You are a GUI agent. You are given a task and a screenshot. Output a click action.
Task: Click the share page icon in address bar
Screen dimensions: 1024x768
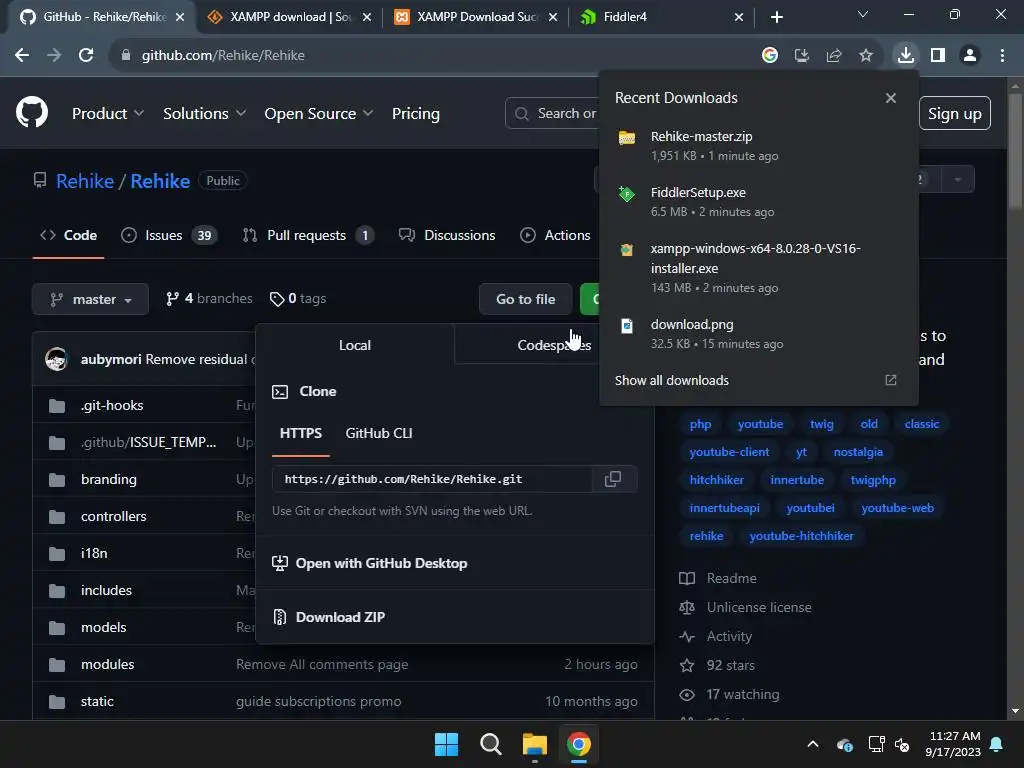pyautogui.click(x=833, y=56)
